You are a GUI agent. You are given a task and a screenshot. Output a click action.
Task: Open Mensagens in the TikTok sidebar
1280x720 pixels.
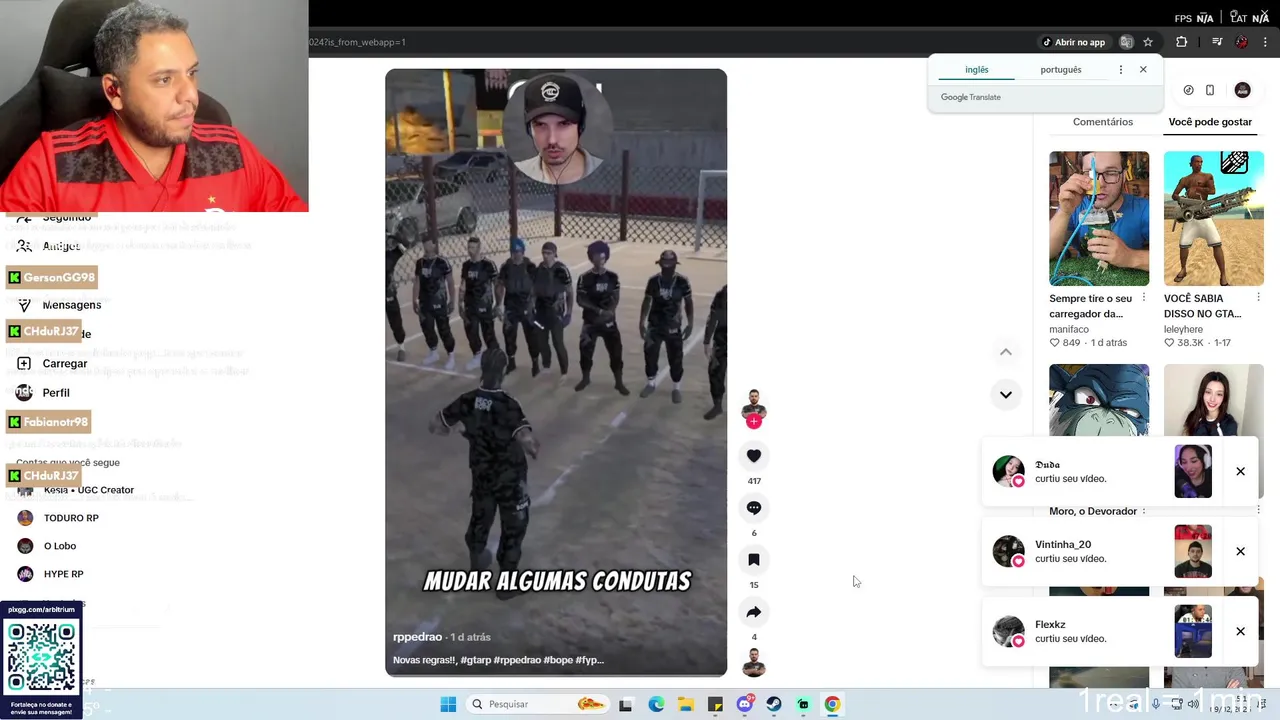pos(59,305)
